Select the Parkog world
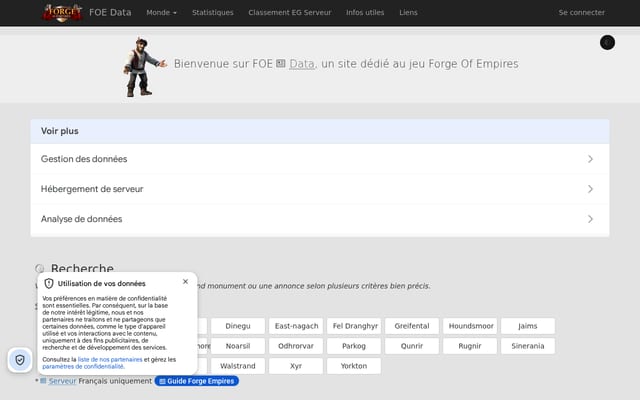Screen dimensions: 640x400 coord(354,346)
